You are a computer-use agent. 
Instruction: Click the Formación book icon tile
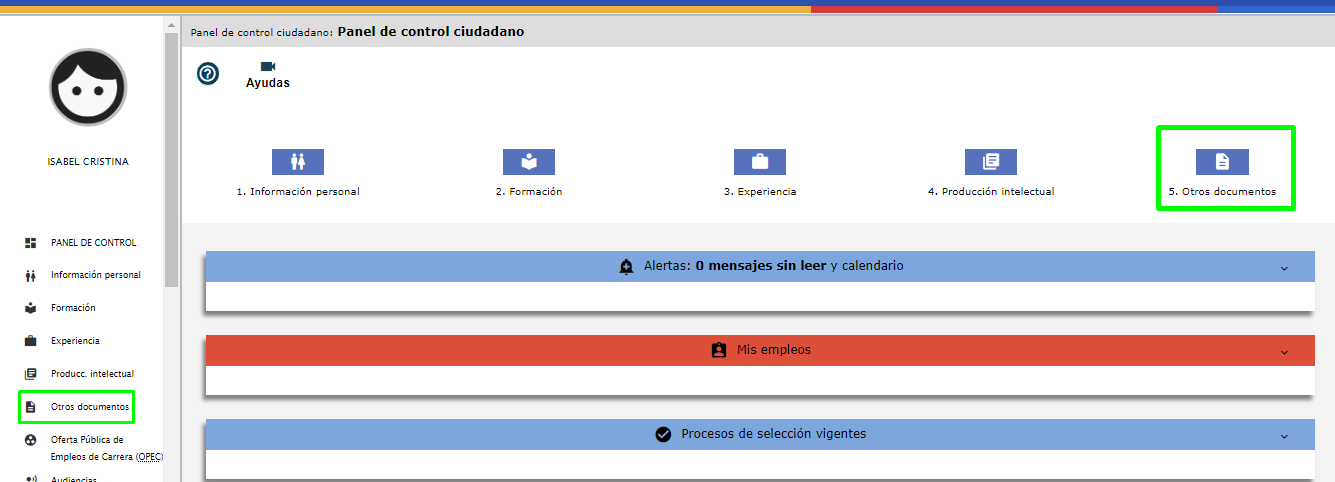528,162
